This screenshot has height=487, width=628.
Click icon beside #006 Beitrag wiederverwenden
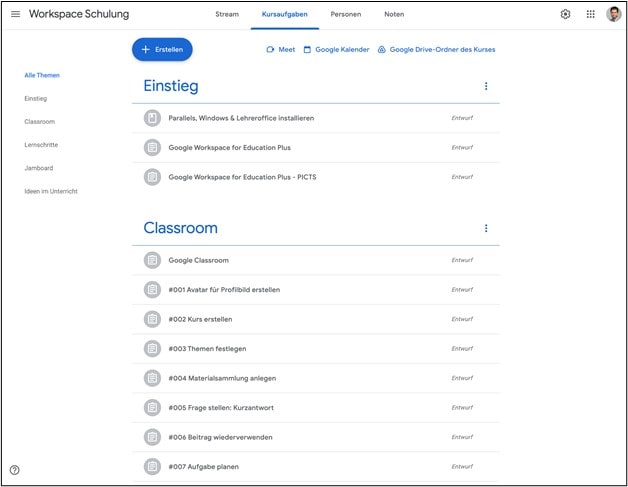pyautogui.click(x=152, y=437)
